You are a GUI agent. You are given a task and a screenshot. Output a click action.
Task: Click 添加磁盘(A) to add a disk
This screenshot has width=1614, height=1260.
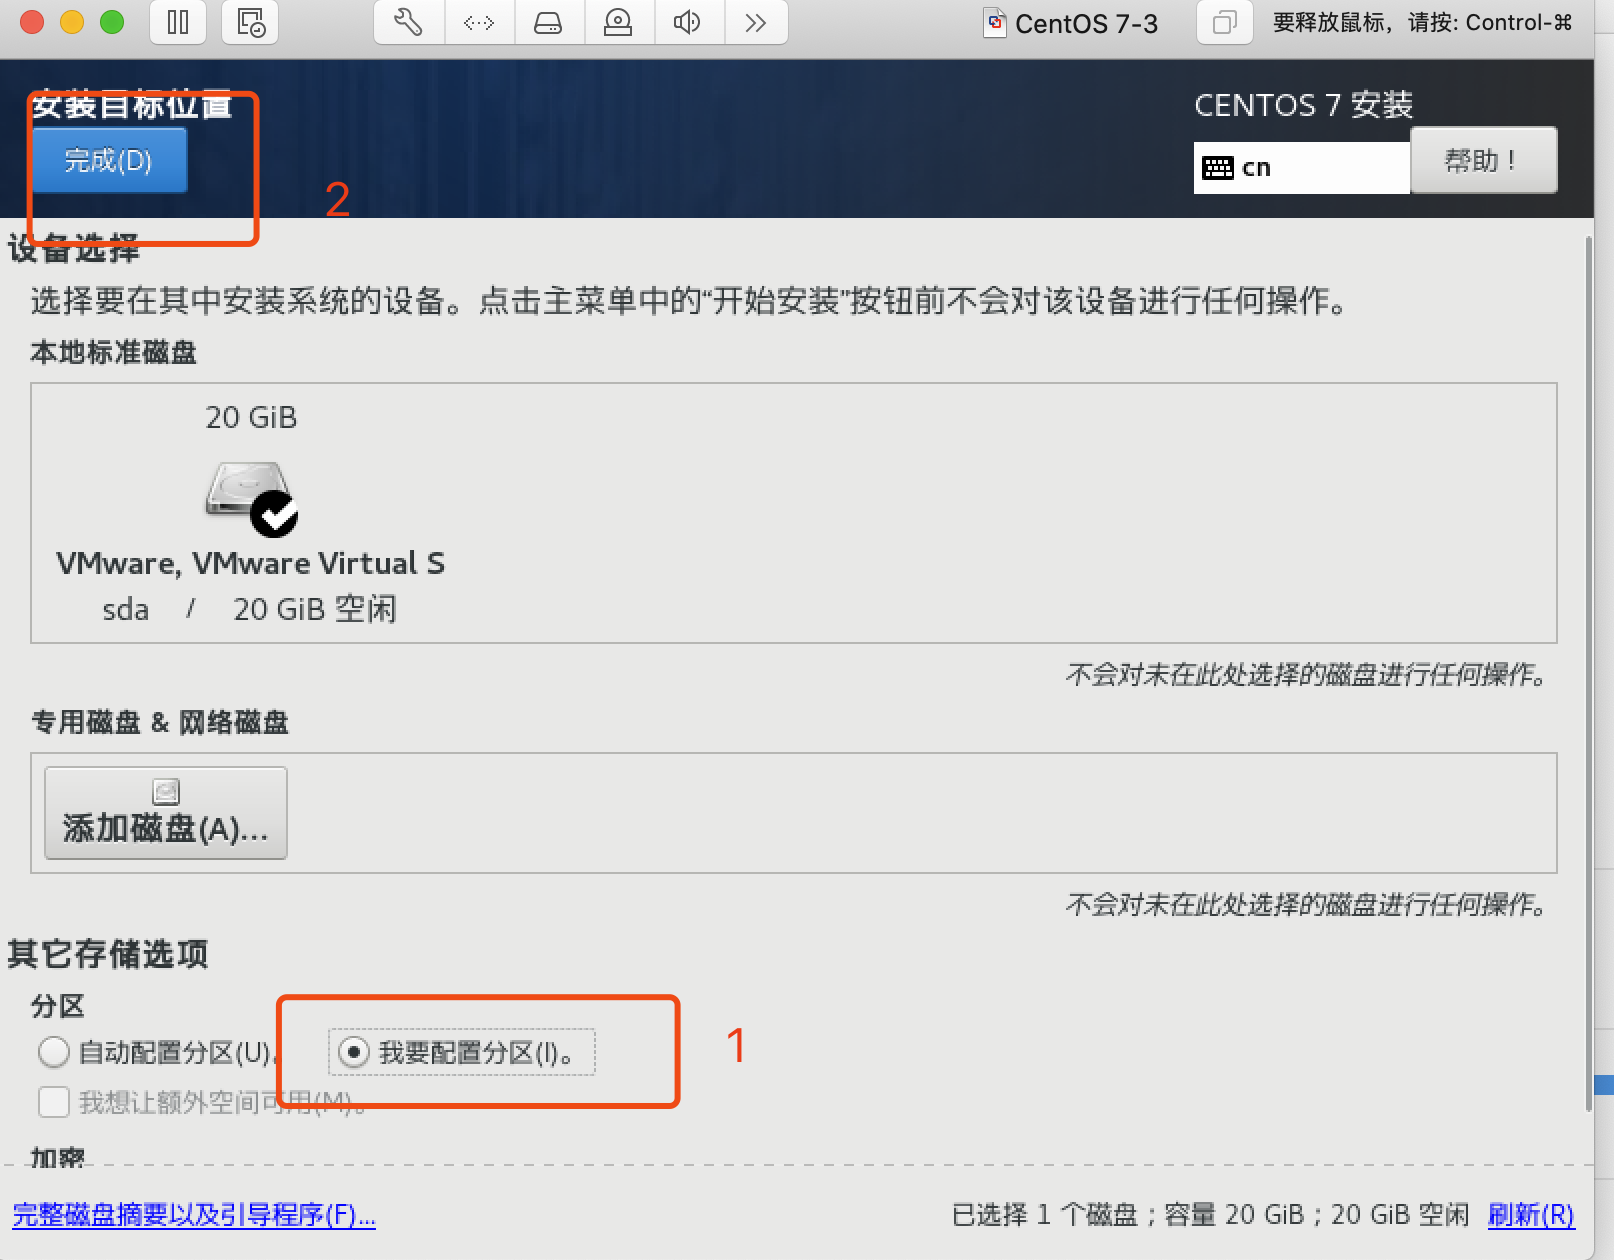[x=165, y=812]
